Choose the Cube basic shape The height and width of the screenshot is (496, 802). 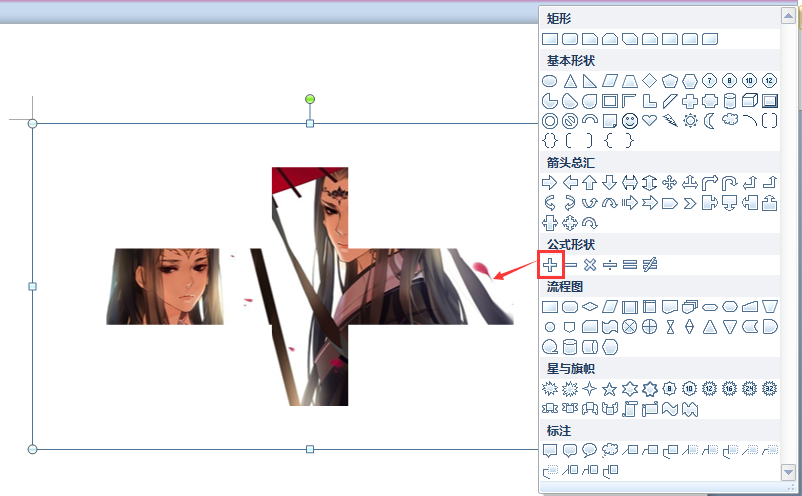click(x=749, y=101)
